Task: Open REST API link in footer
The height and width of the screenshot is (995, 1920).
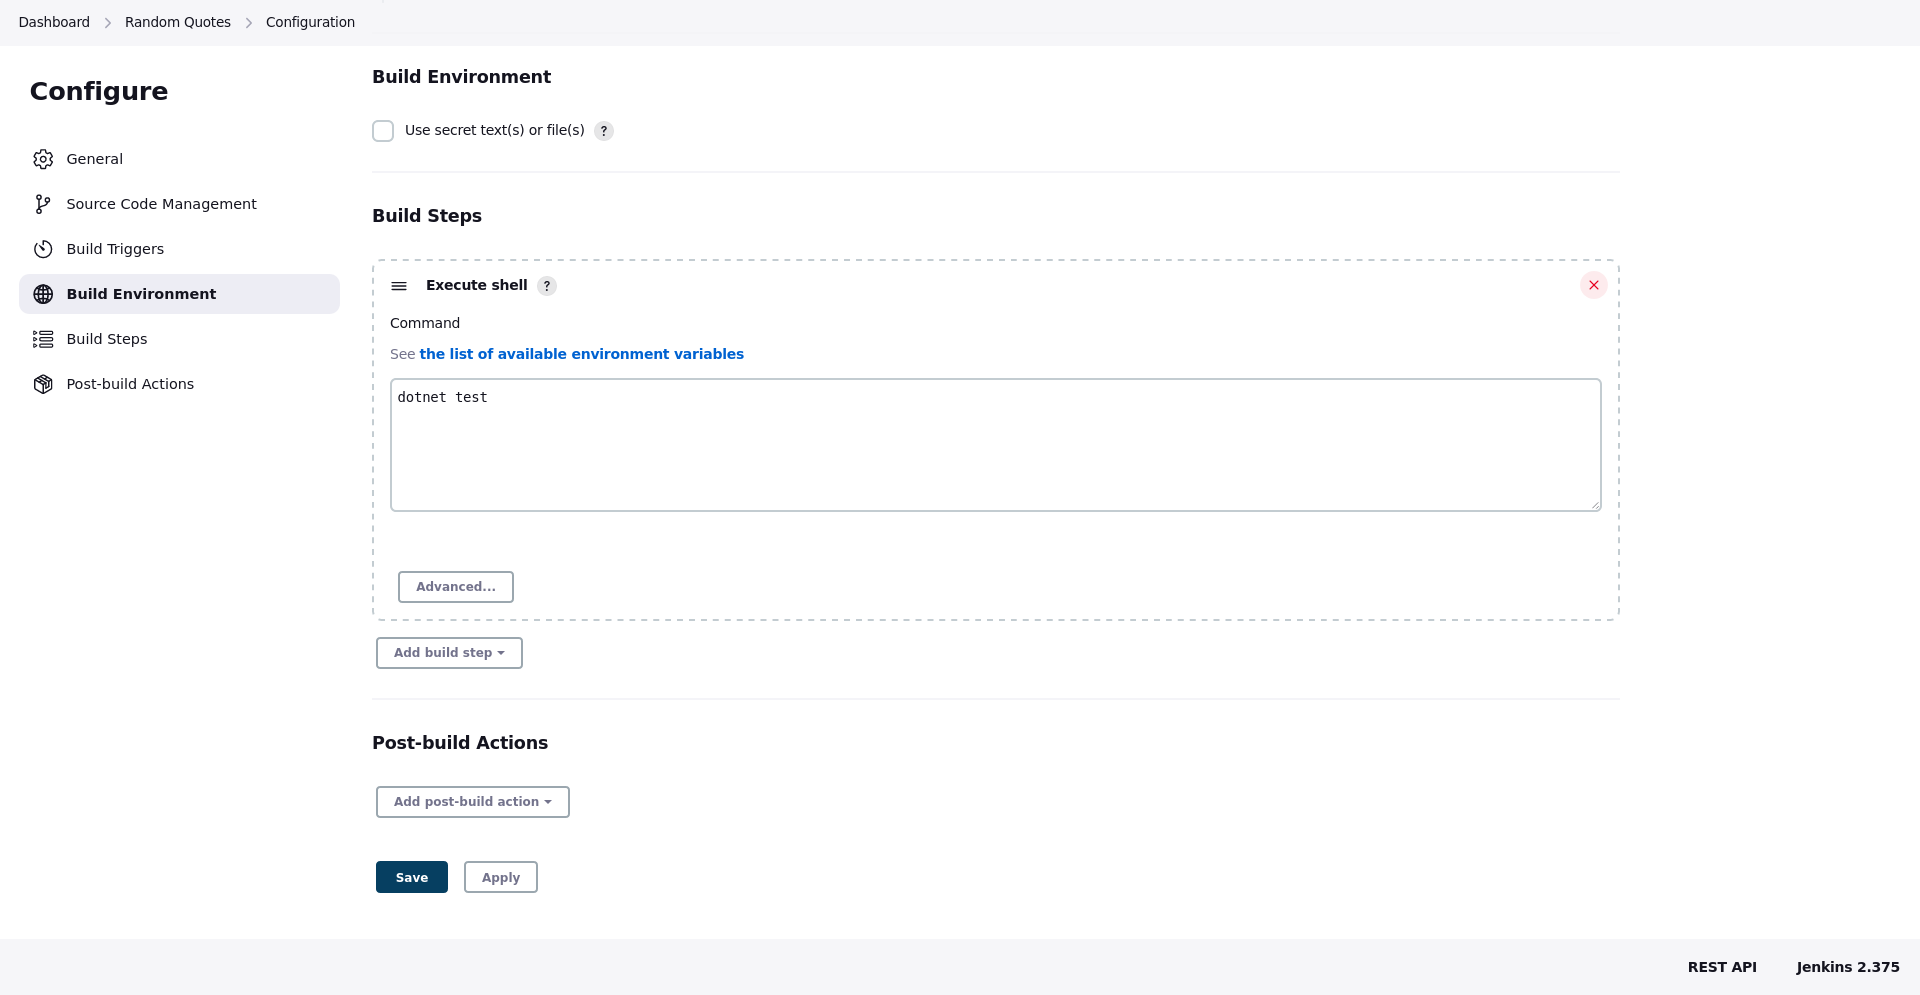Action: (1722, 967)
